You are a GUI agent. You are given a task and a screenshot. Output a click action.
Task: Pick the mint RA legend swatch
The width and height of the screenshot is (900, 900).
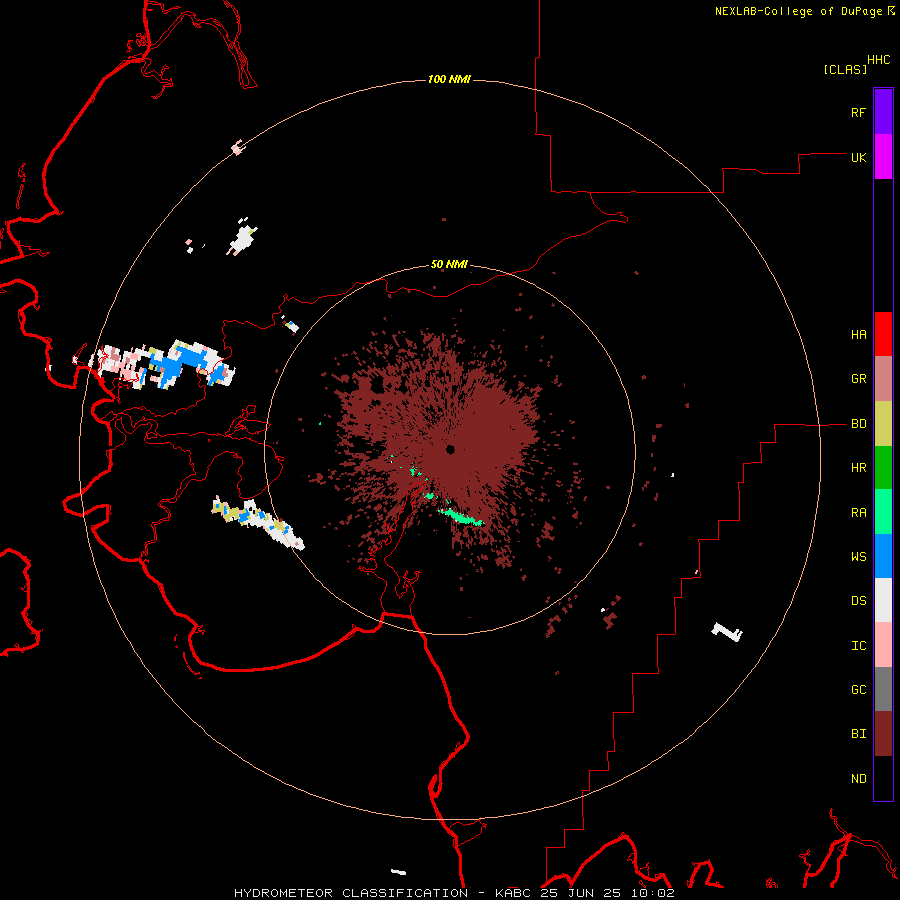(883, 512)
